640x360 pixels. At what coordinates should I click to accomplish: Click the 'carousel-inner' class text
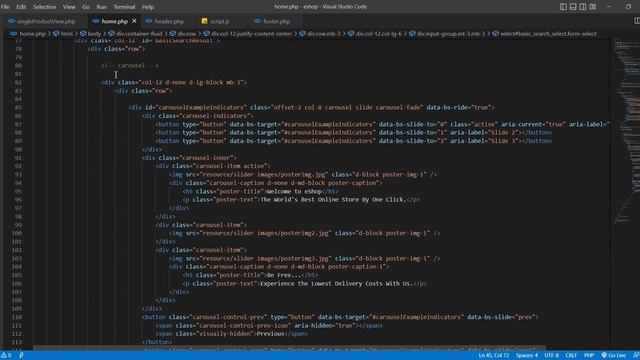pos(209,158)
